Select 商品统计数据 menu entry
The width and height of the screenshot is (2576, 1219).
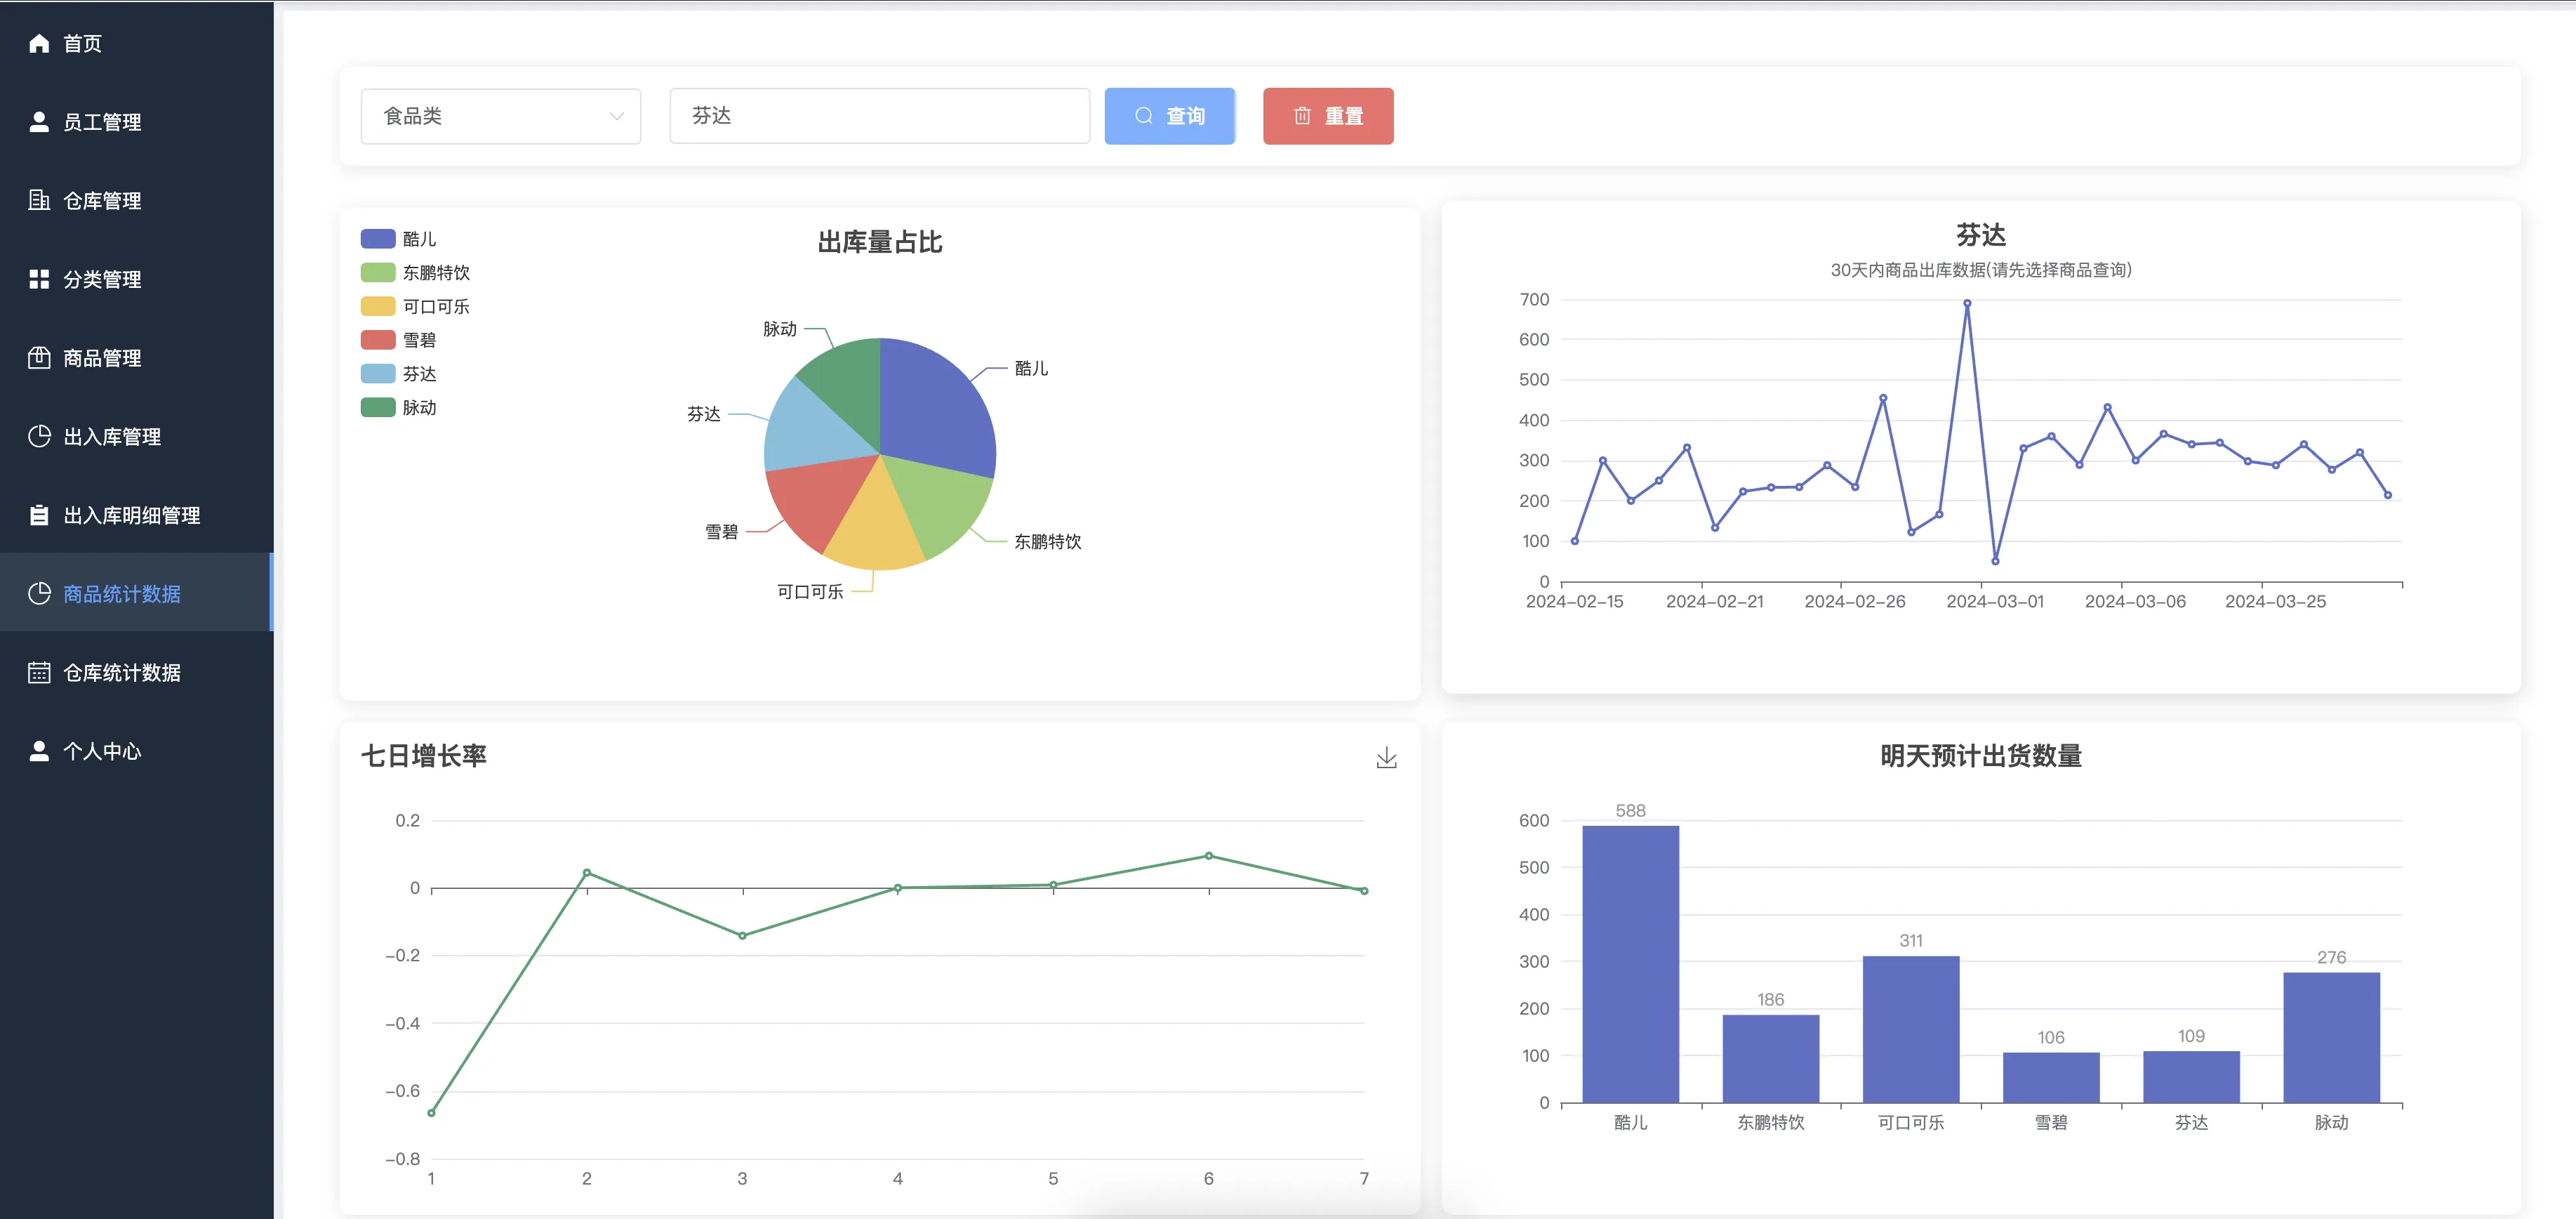(x=122, y=594)
